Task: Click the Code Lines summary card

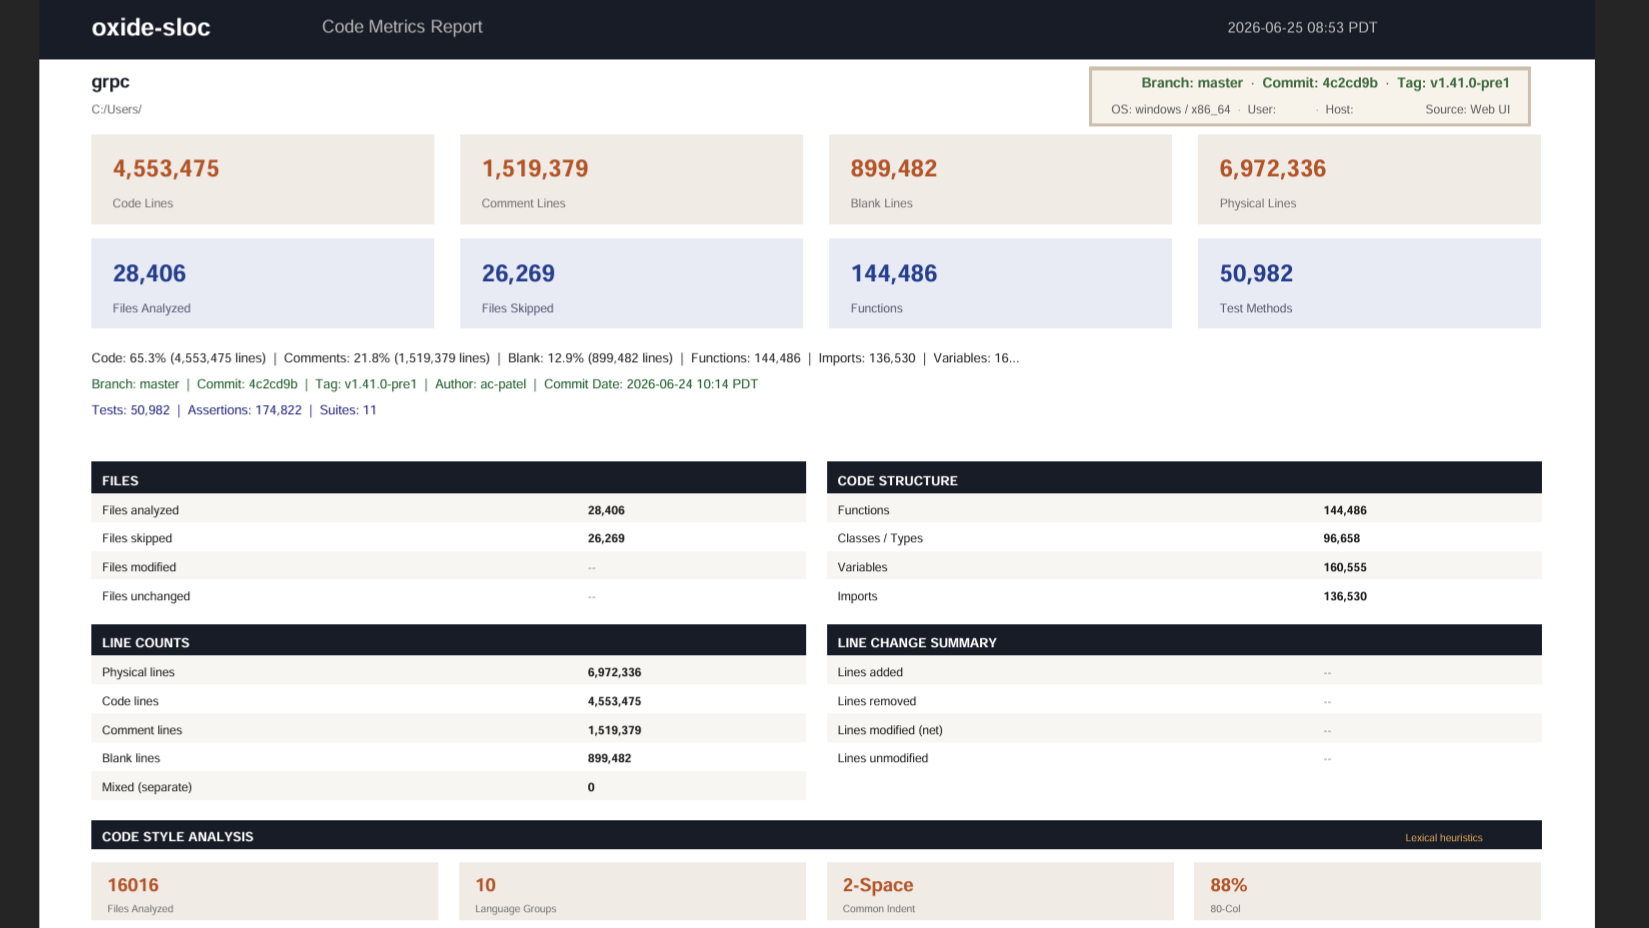Action: pyautogui.click(x=262, y=179)
